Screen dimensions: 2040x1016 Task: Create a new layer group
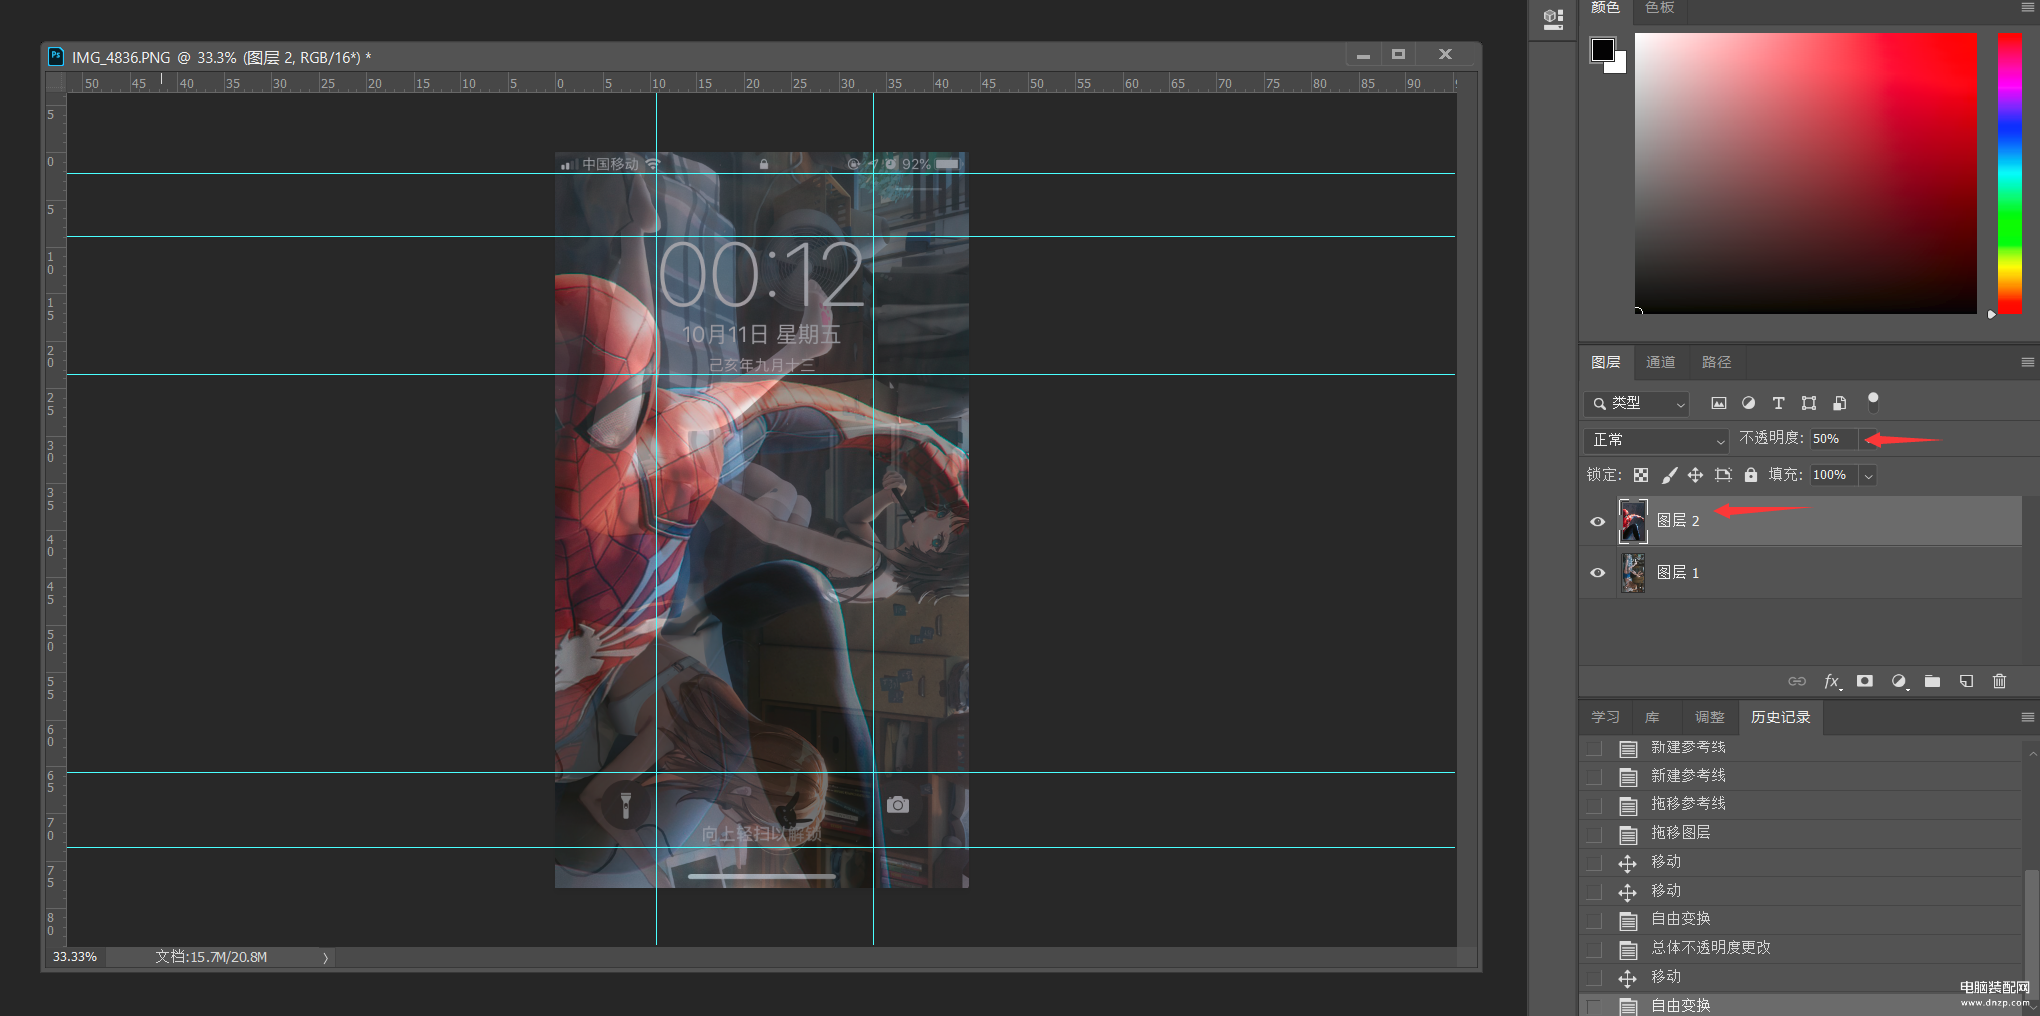pyautogui.click(x=1932, y=681)
